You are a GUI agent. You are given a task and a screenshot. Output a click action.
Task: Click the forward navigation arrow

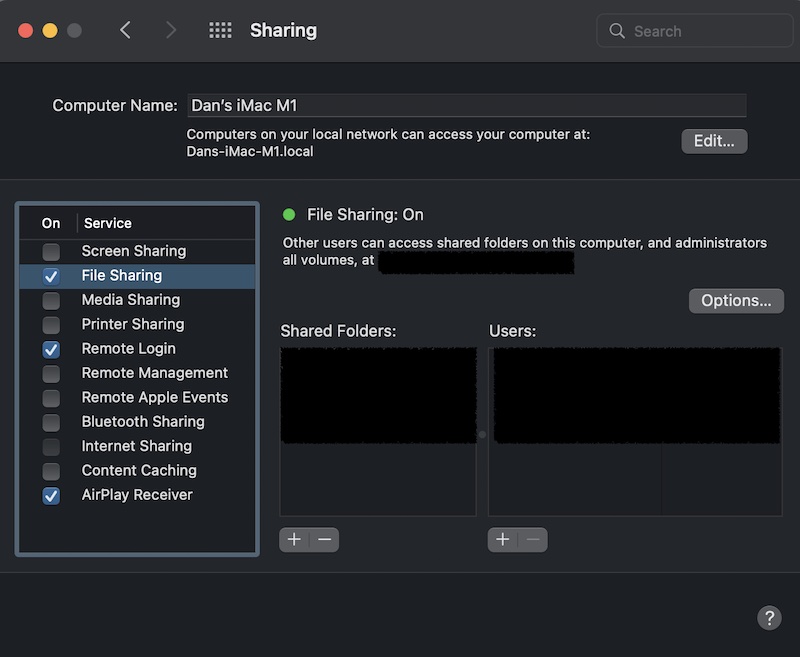pyautogui.click(x=171, y=30)
